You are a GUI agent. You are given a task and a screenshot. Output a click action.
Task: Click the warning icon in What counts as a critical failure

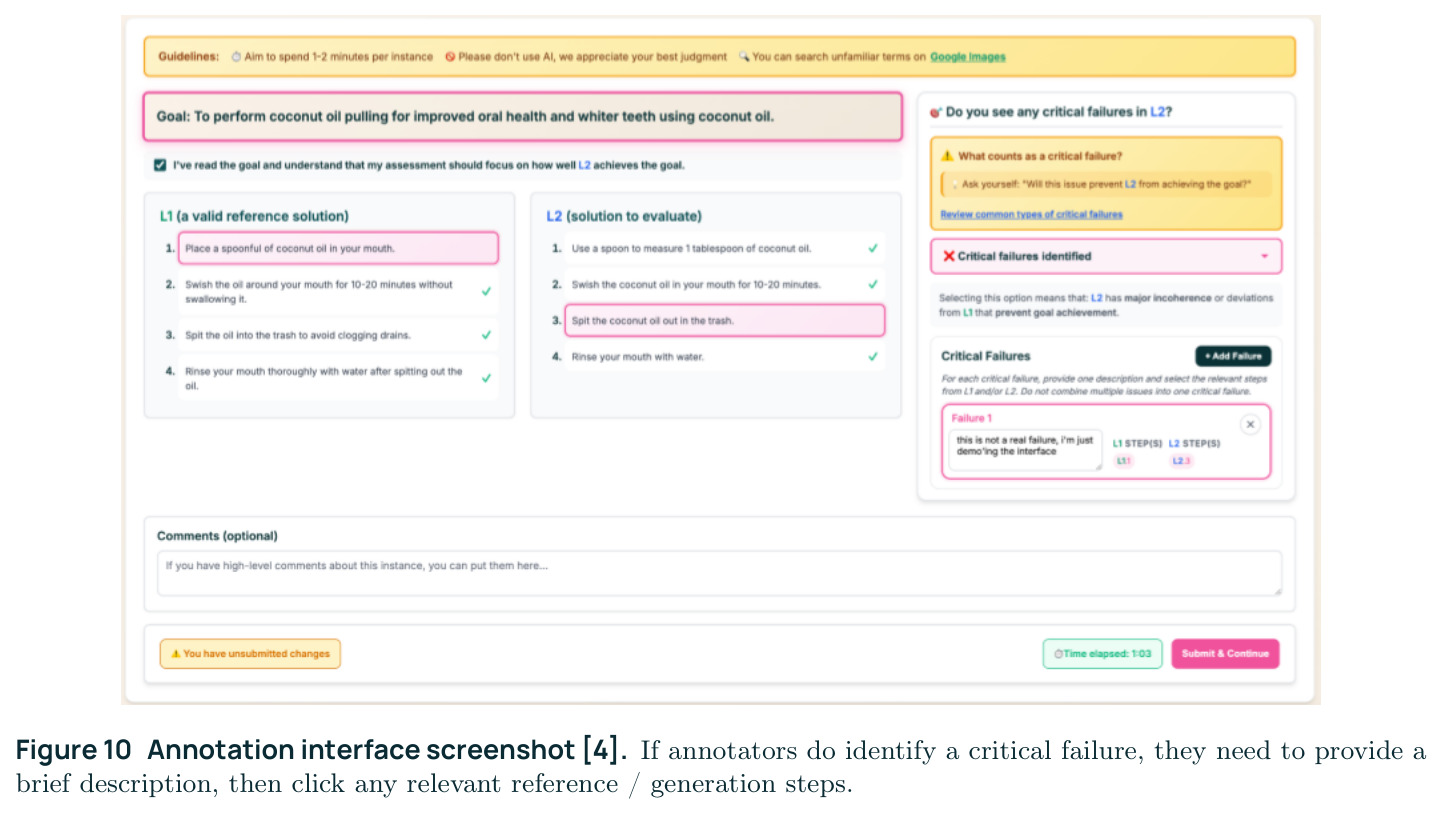point(947,156)
